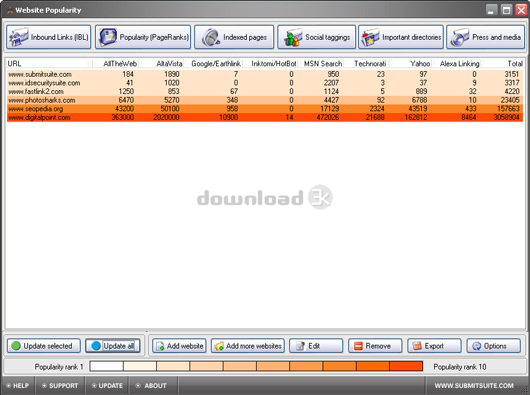530x395 pixels.
Task: Open the WWW.SUBMITSUITE.COM link
Action: [474, 386]
